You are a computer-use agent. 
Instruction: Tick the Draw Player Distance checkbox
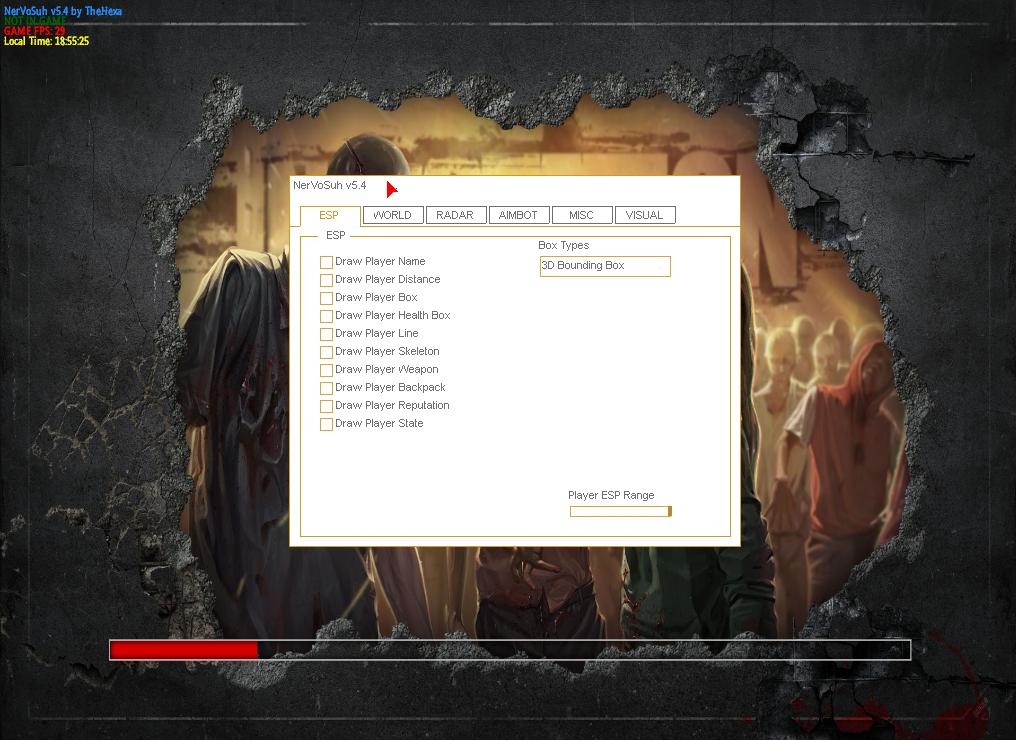coord(327,280)
